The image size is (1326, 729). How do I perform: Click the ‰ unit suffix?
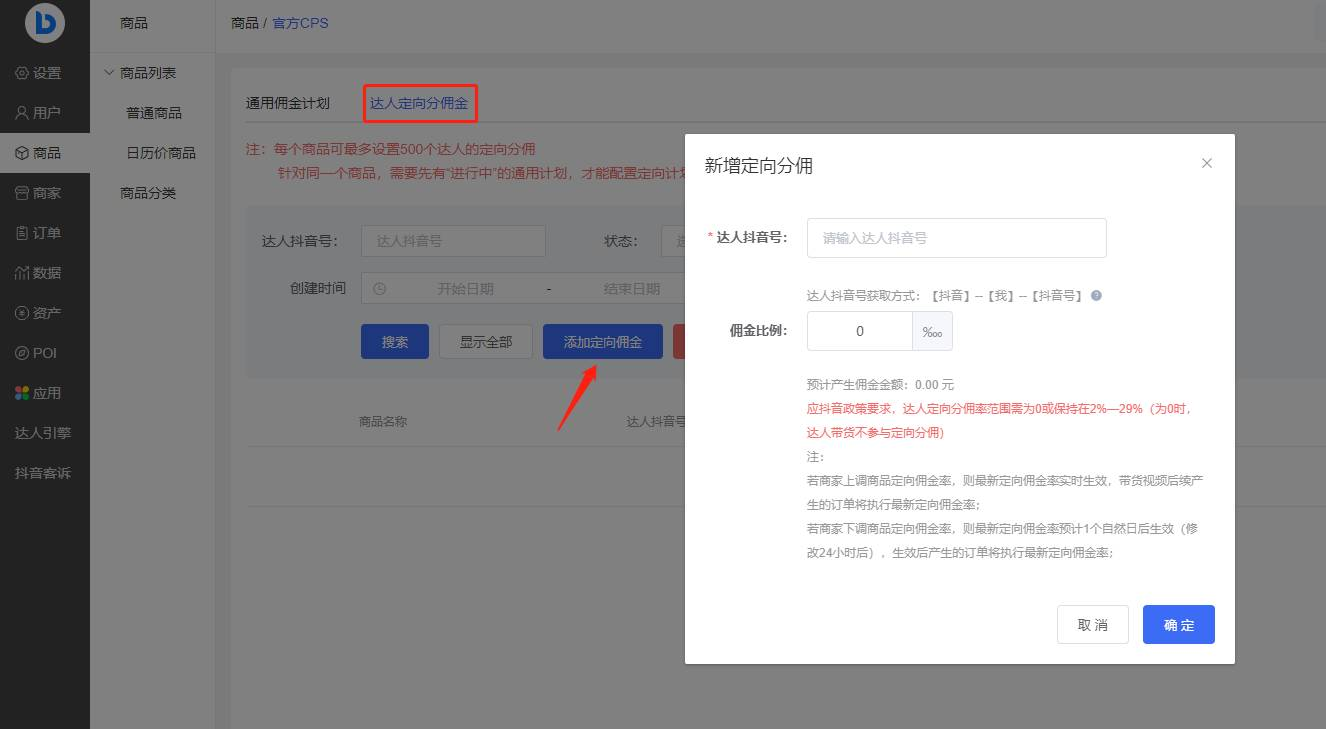point(932,331)
